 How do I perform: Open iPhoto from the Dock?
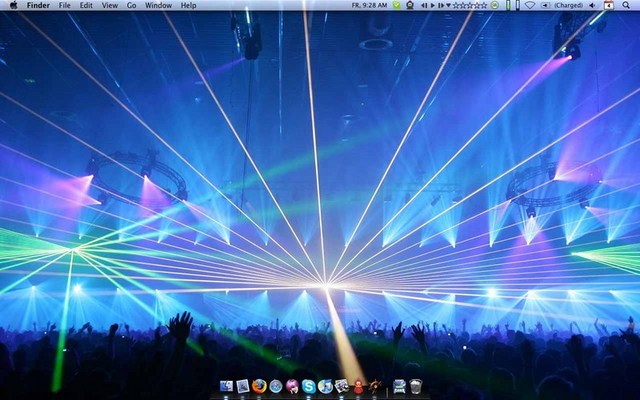(342, 386)
